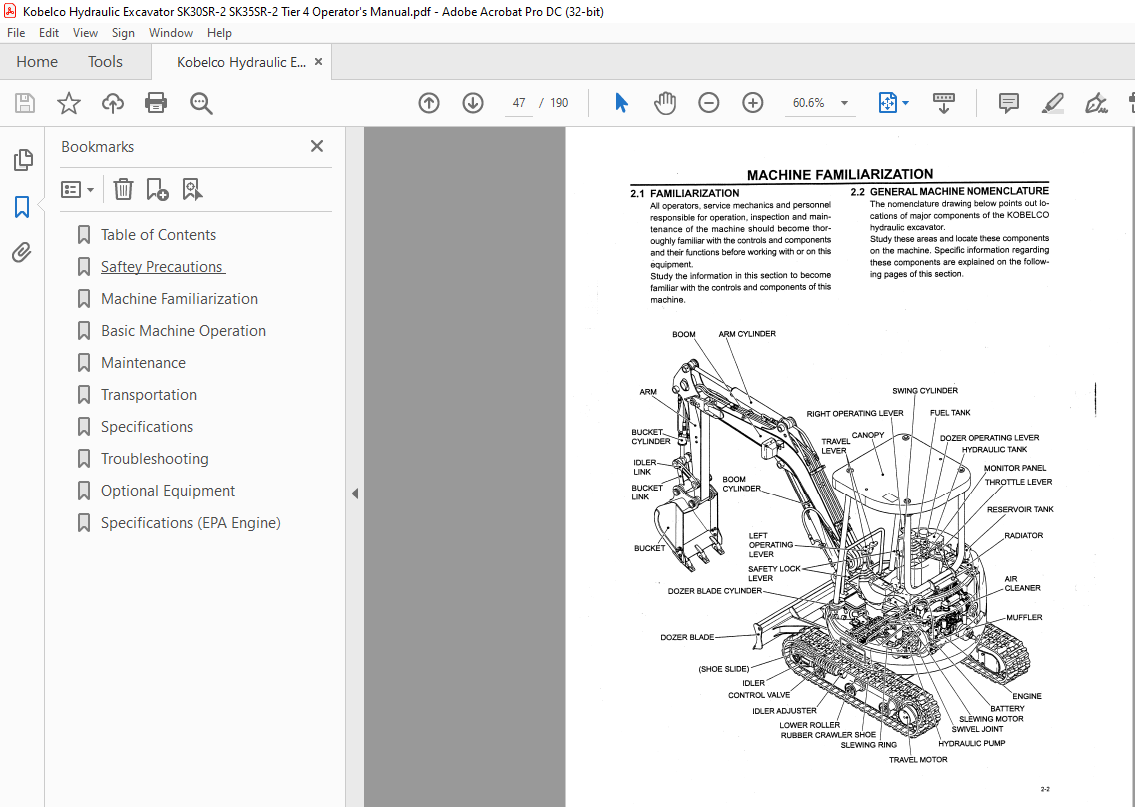The width and height of the screenshot is (1135, 807).
Task: Open the Table of Contents bookmark
Action: click(x=159, y=235)
